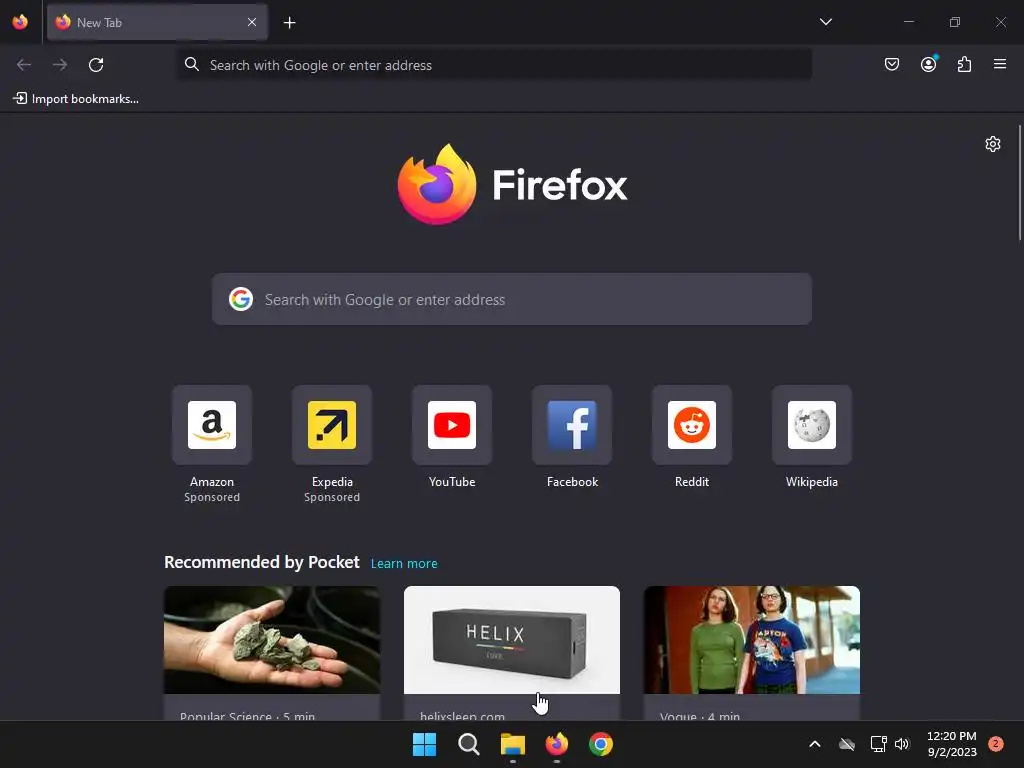The width and height of the screenshot is (1024, 768).
Task: Open the Helix mattress box thumbnail
Action: point(512,640)
